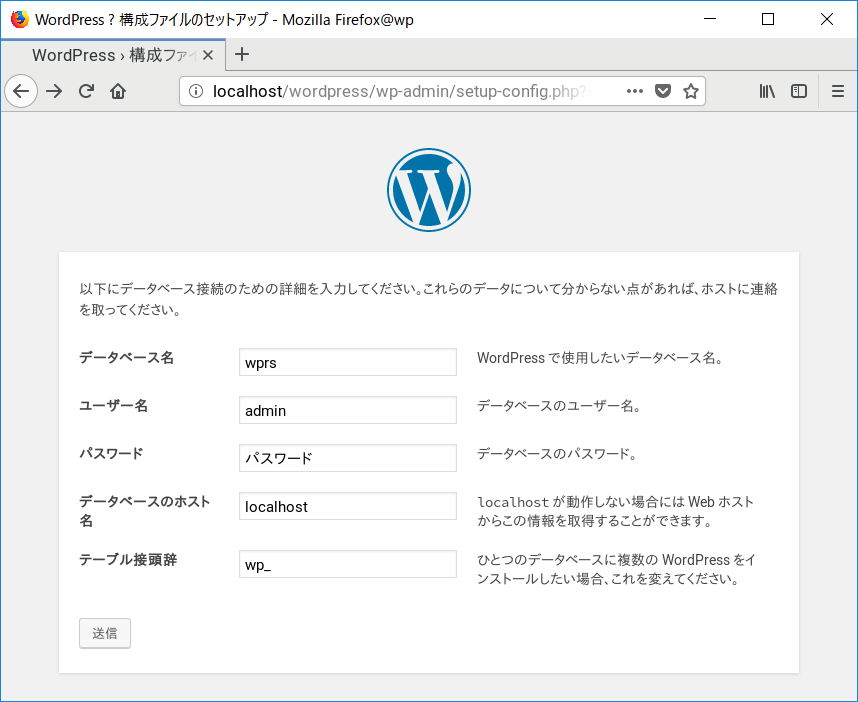Click the ユーザー名 label
The width and height of the screenshot is (858, 702).
(x=114, y=406)
